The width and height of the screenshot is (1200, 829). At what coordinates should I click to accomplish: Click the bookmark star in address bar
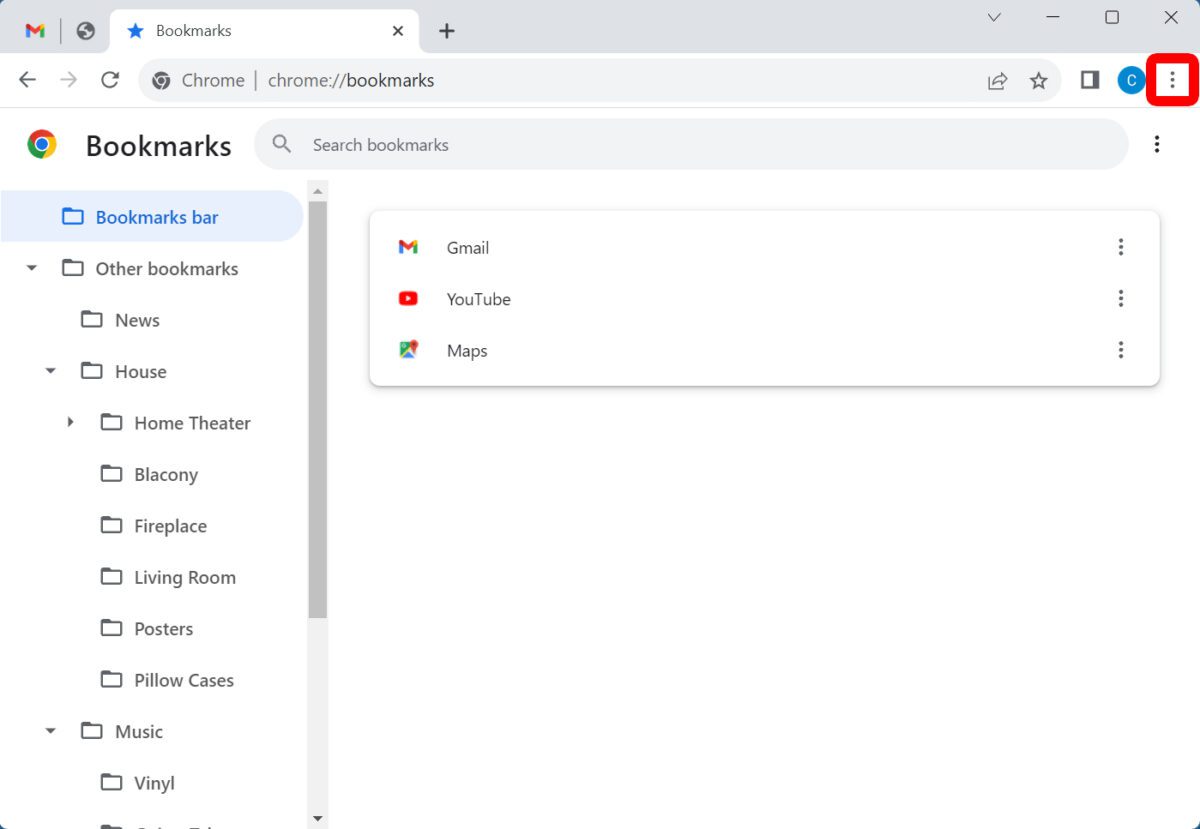click(x=1039, y=81)
